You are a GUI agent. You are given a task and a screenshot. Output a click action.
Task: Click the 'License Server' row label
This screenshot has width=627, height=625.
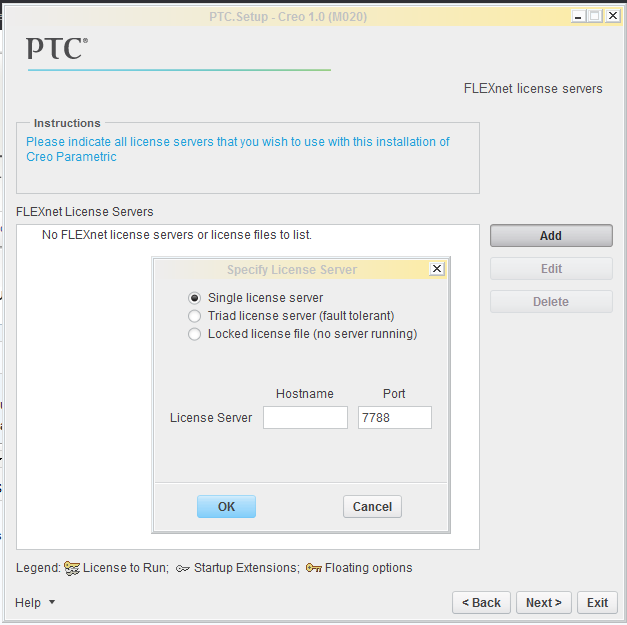tap(211, 418)
